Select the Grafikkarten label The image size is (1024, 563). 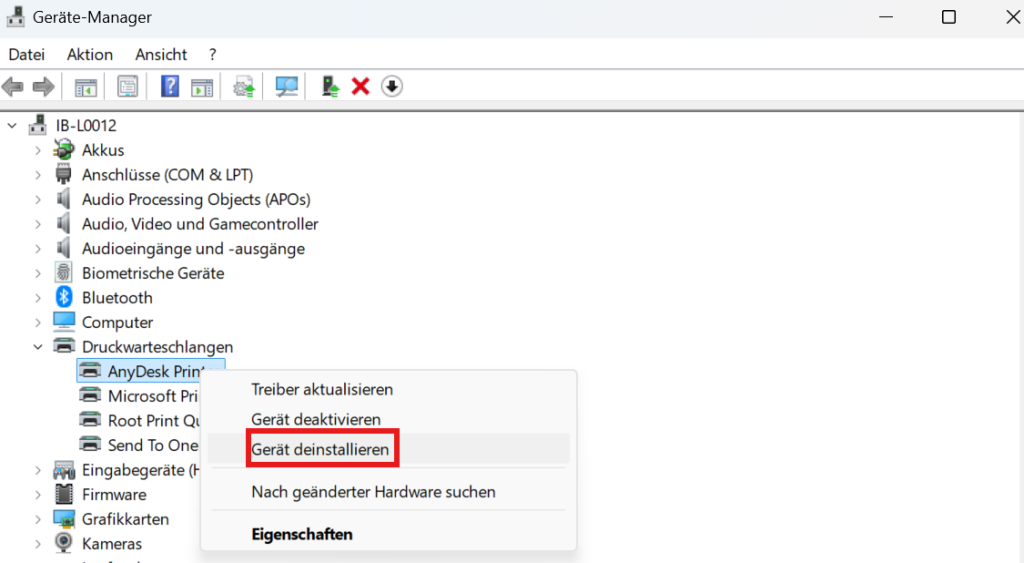pyautogui.click(x=125, y=519)
